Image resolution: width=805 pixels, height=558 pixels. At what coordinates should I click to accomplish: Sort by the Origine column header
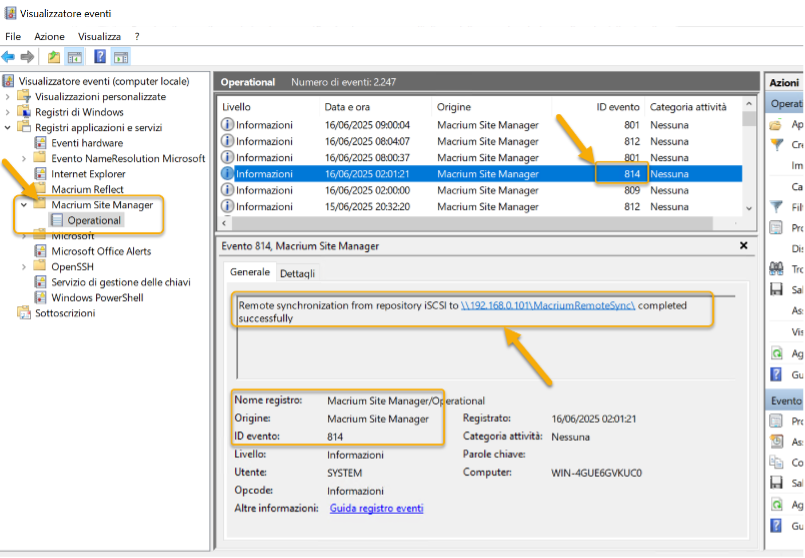pyautogui.click(x=454, y=107)
